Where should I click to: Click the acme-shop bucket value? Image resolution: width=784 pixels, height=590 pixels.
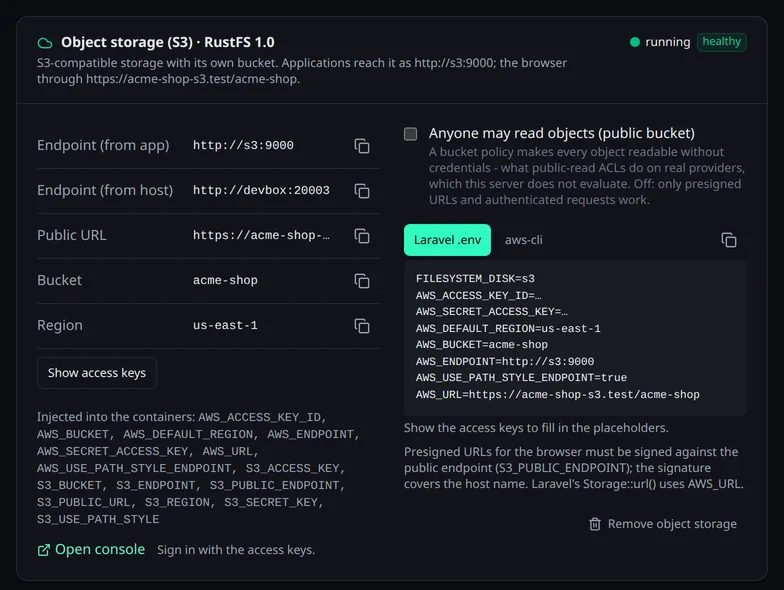point(225,280)
